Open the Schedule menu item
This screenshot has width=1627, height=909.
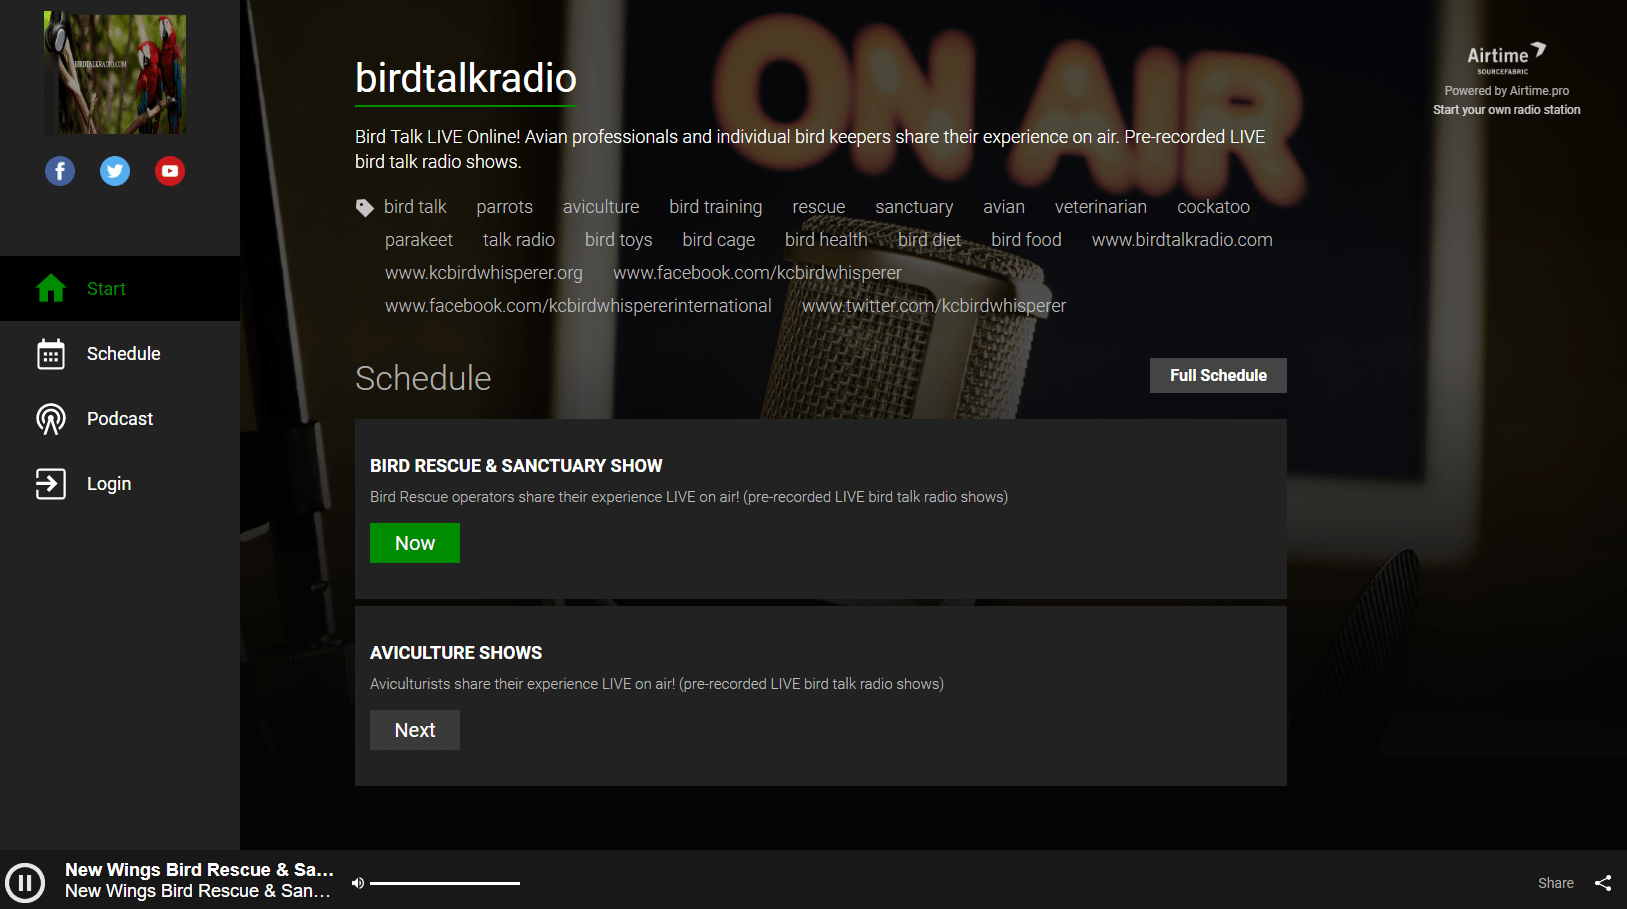tap(120, 354)
